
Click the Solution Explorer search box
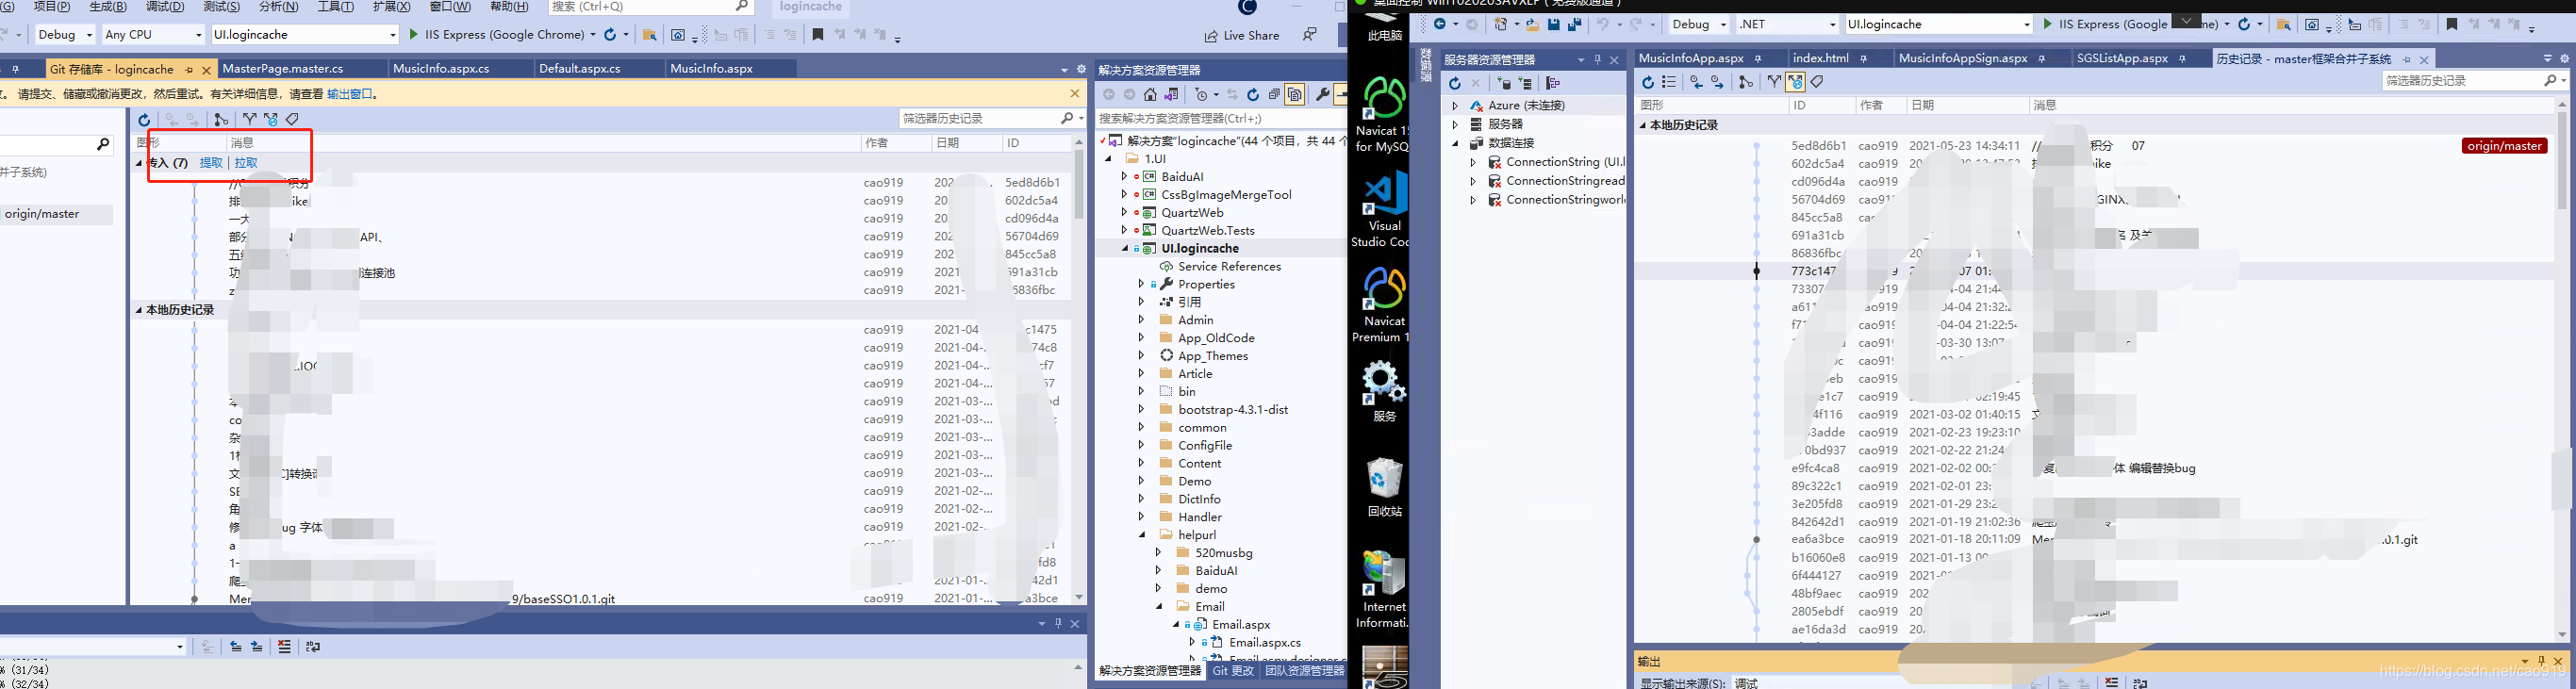1220,118
